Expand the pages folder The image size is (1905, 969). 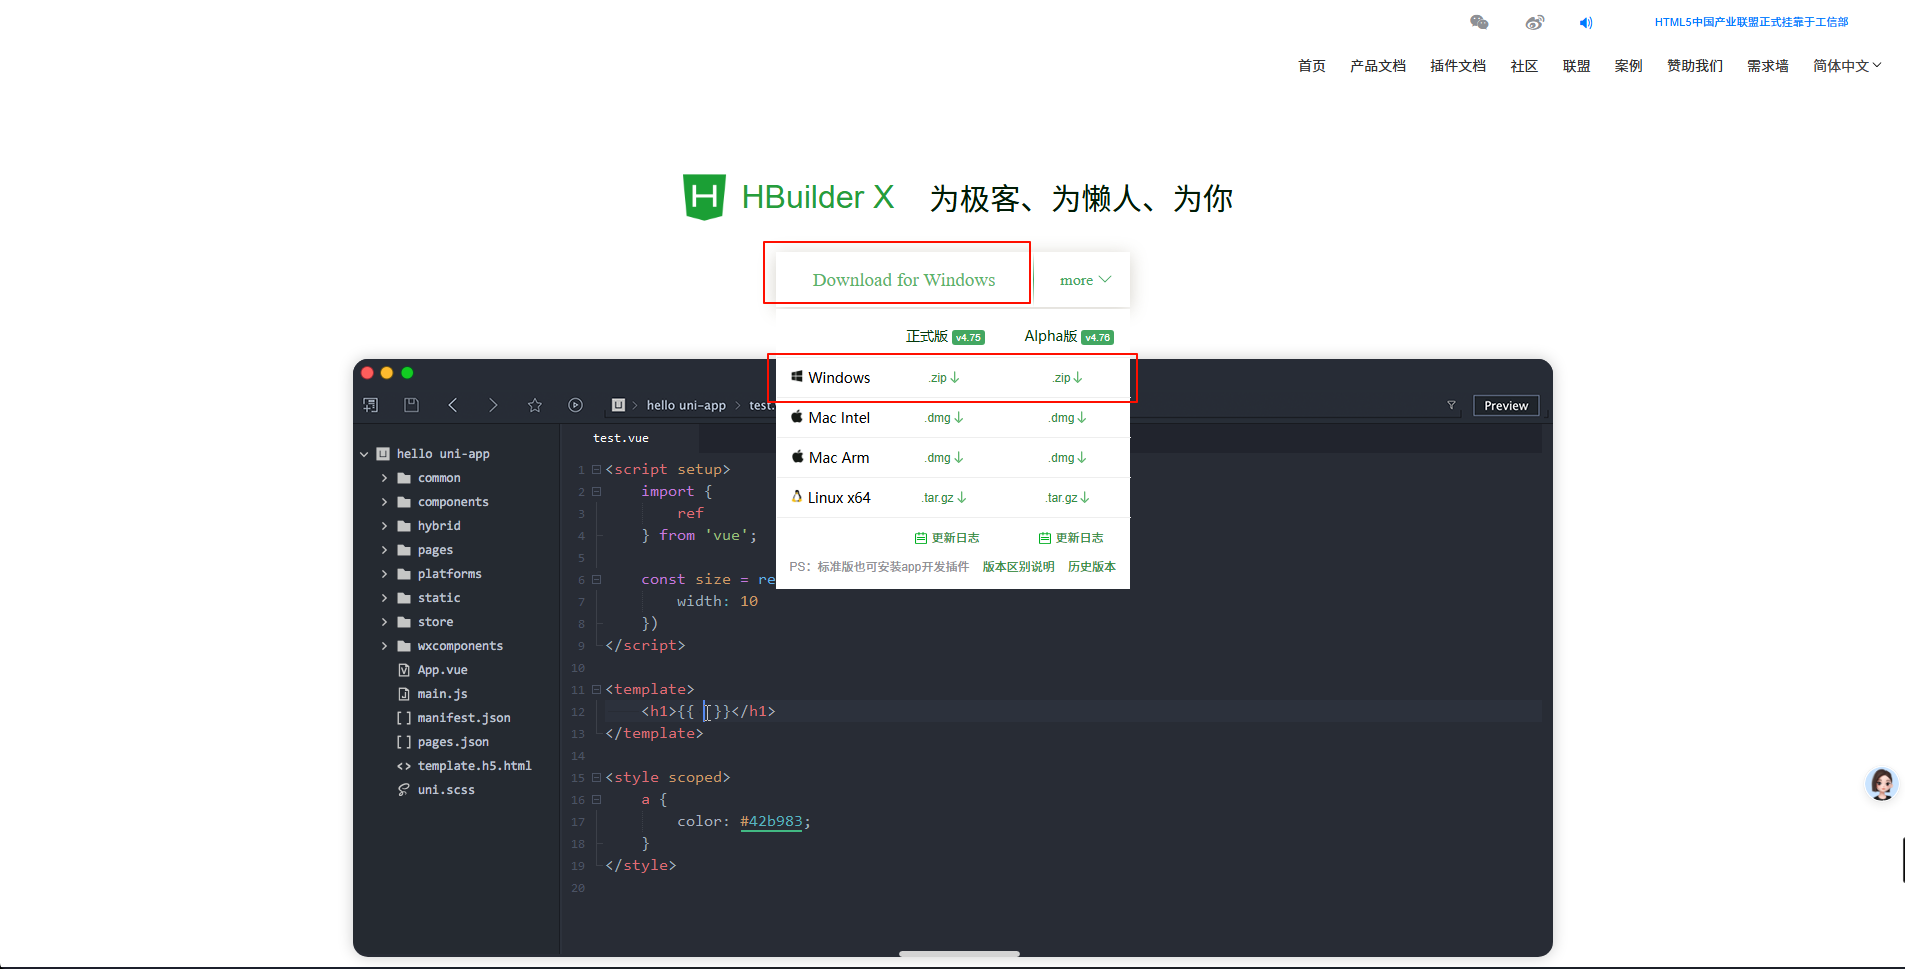pos(384,550)
